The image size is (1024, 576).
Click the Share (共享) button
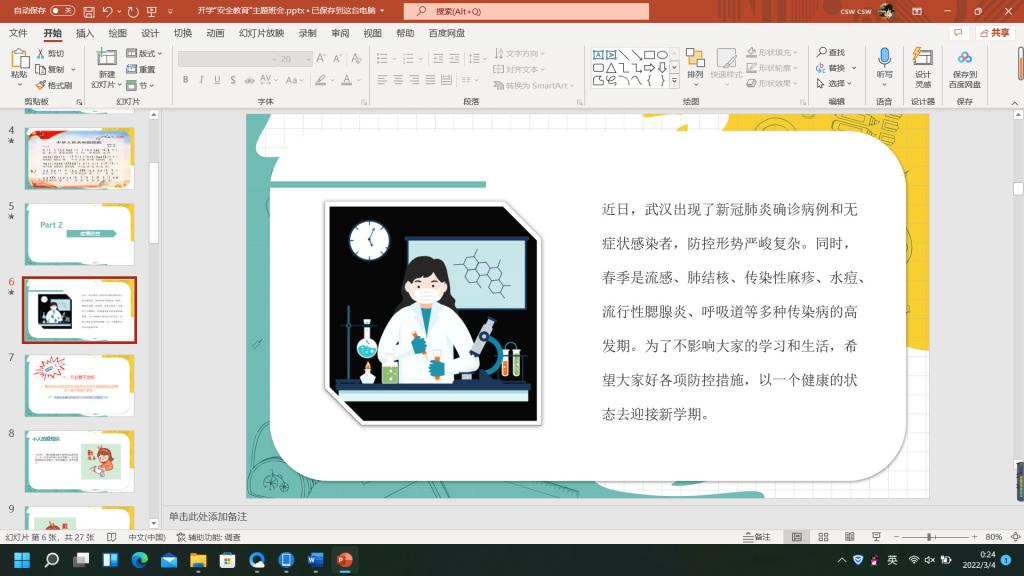click(995, 33)
